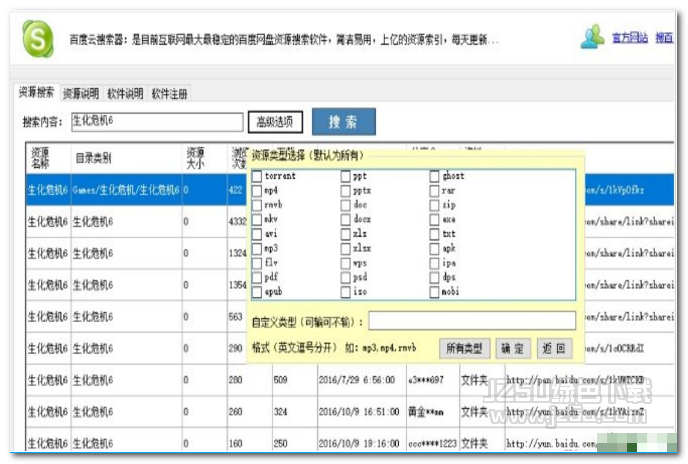
Task: Click the blue 搜索 button
Action: click(x=344, y=122)
